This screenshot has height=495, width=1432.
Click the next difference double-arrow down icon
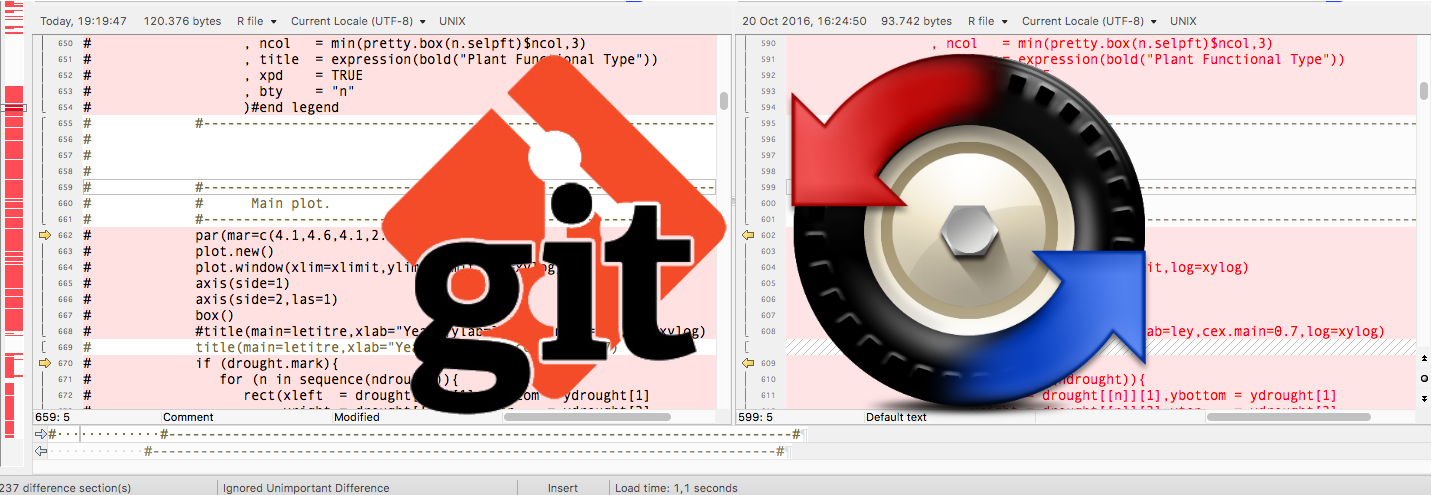(x=1424, y=399)
